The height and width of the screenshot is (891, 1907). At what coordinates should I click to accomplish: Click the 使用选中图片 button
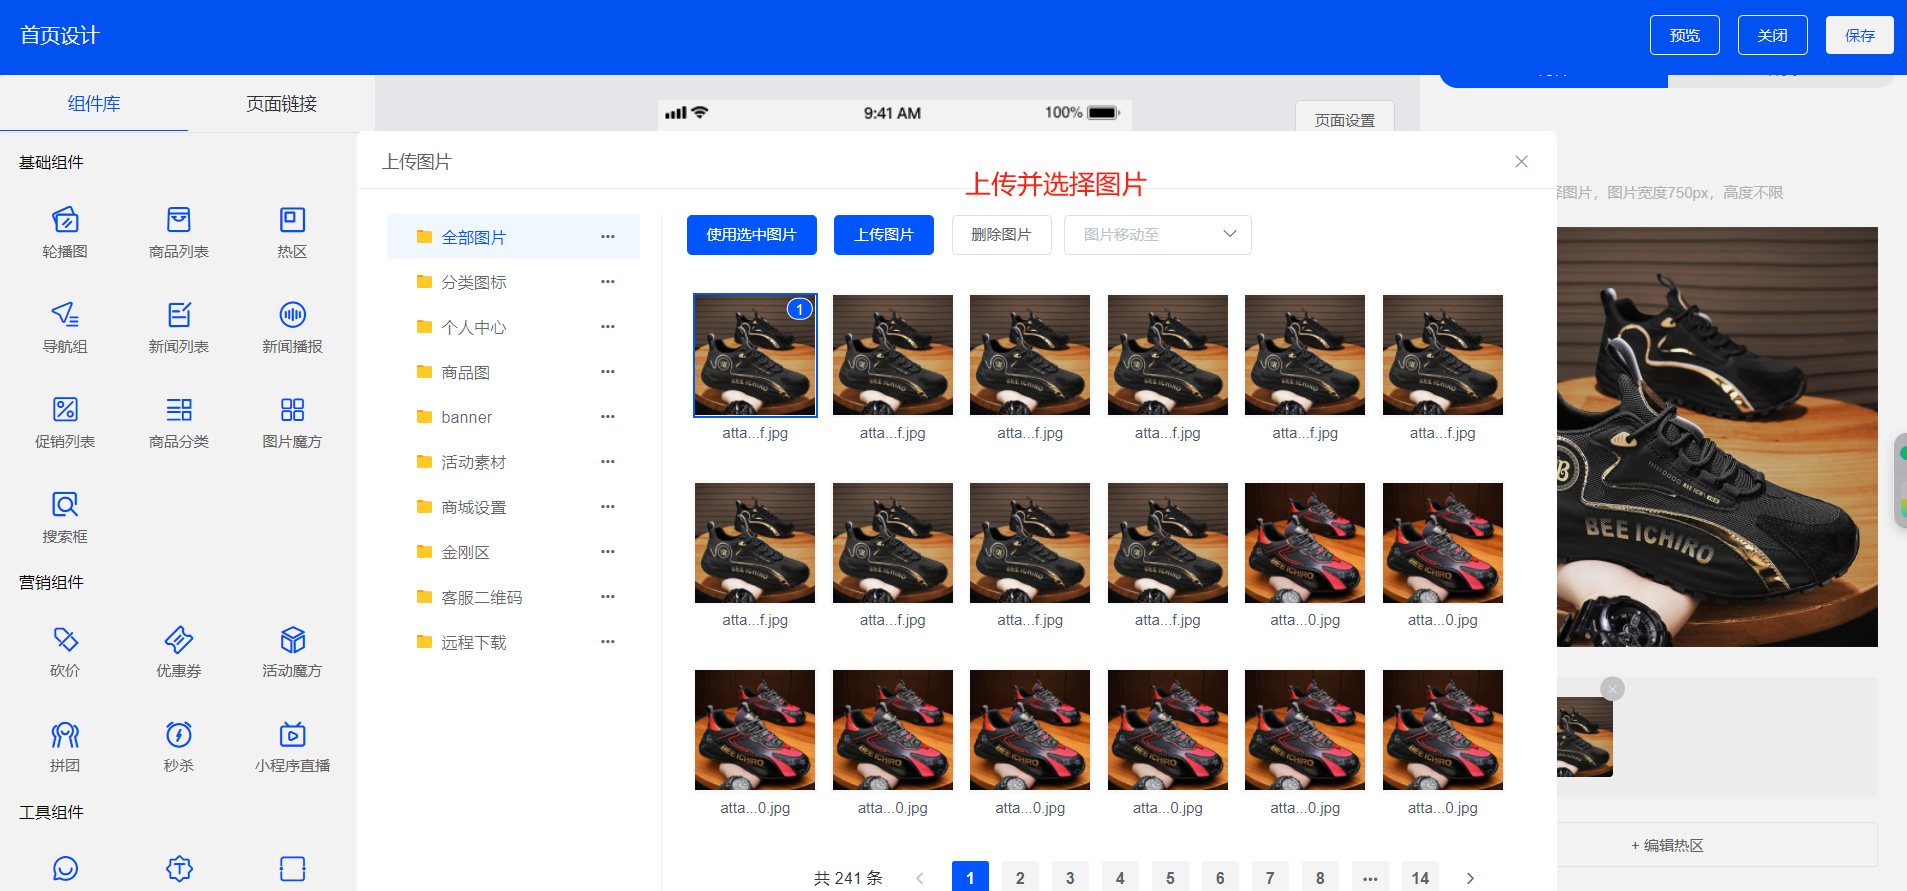coord(752,235)
